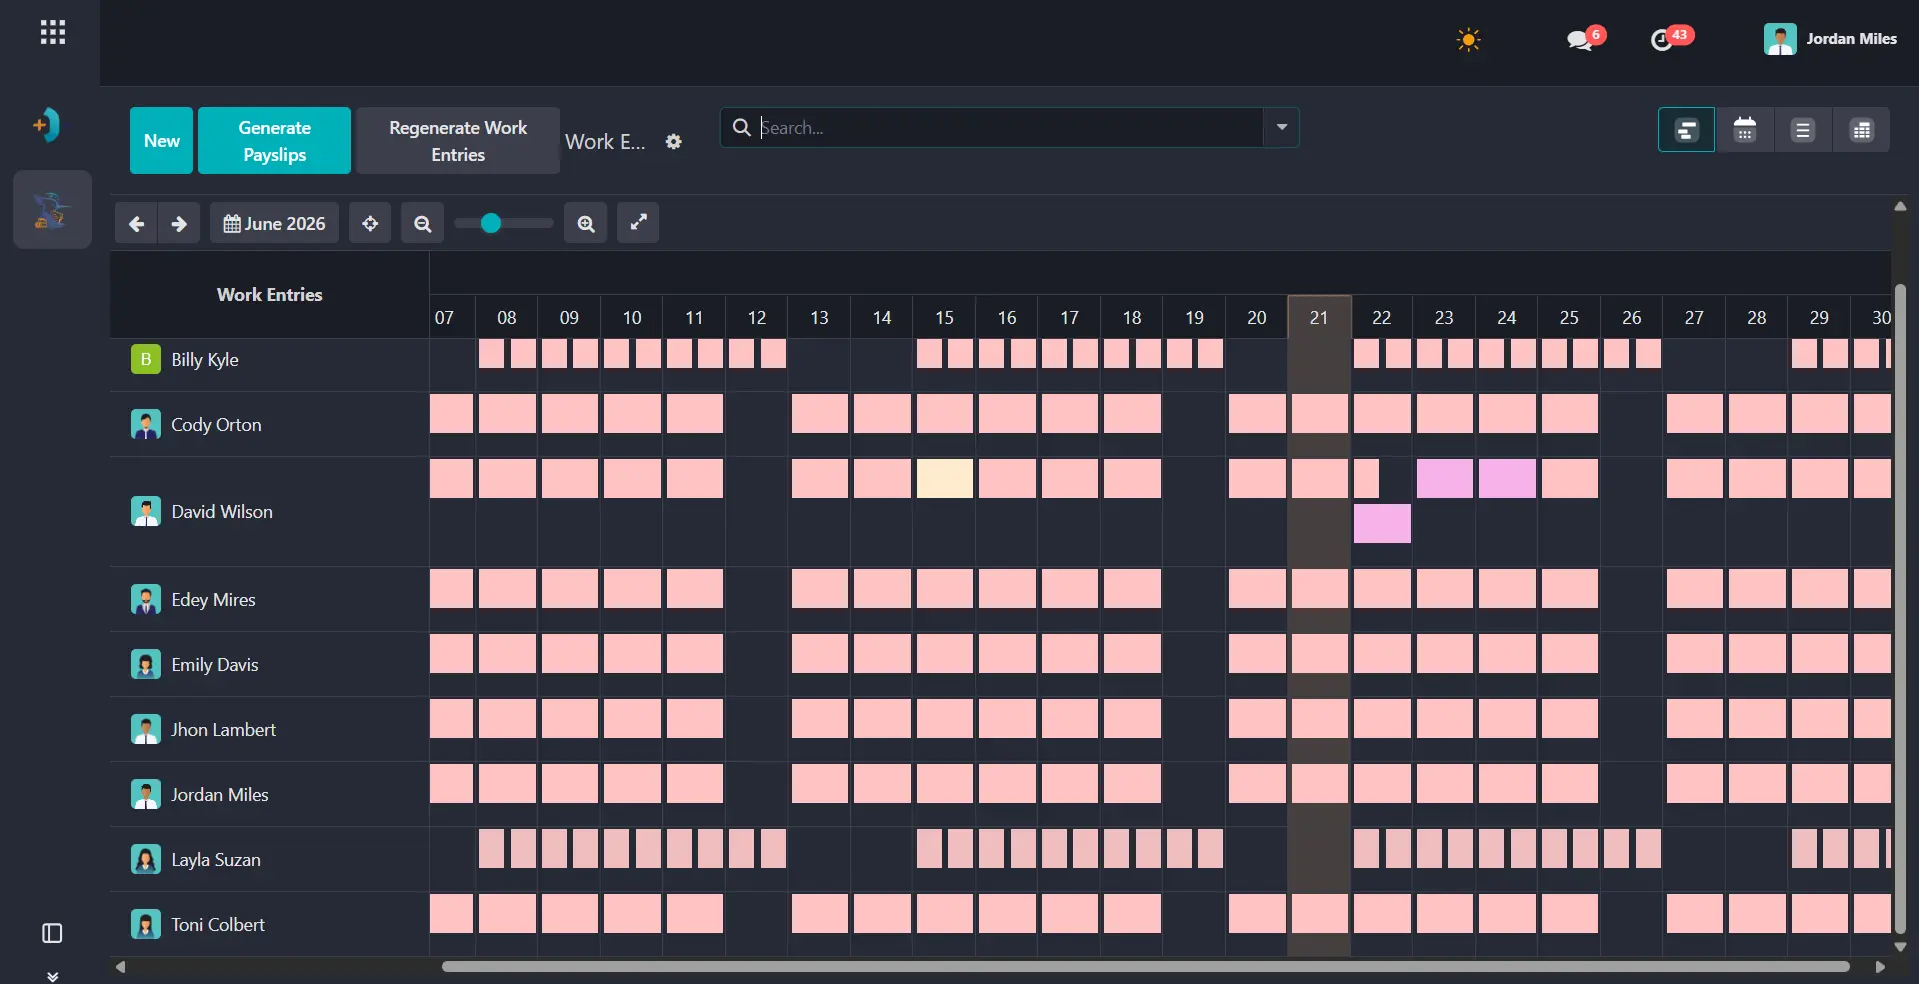
Task: Open Toni Colbert's work entry on the 25th
Action: 1569,913
